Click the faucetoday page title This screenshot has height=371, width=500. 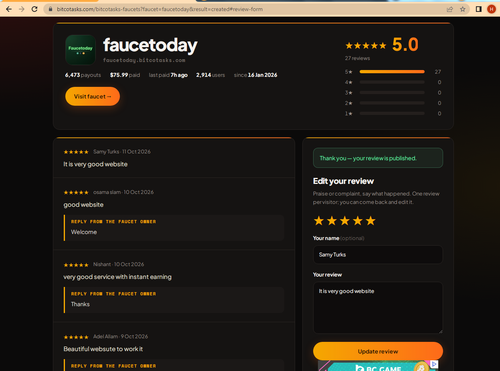(x=150, y=45)
